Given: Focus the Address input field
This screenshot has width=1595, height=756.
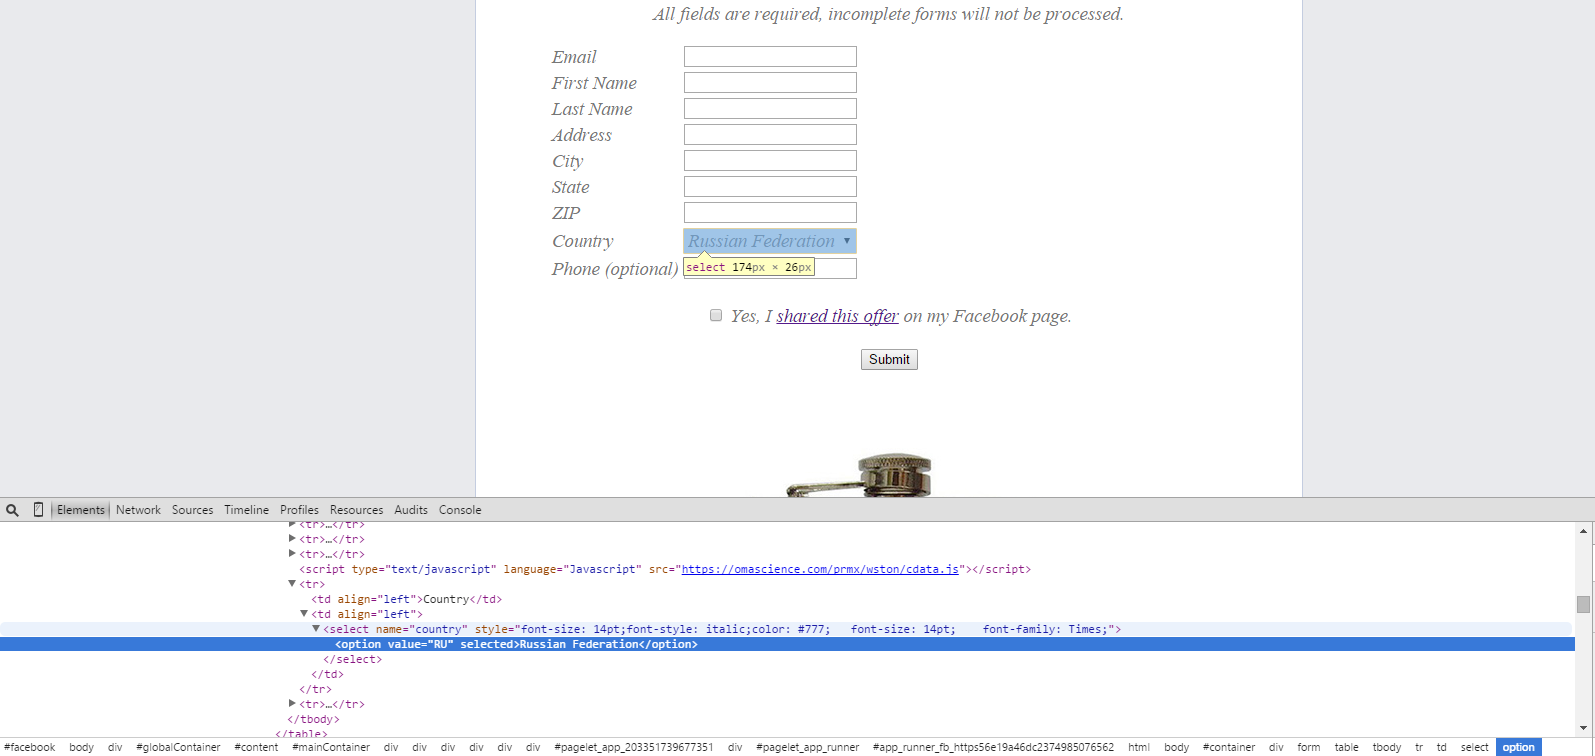Looking at the screenshot, I should [770, 135].
